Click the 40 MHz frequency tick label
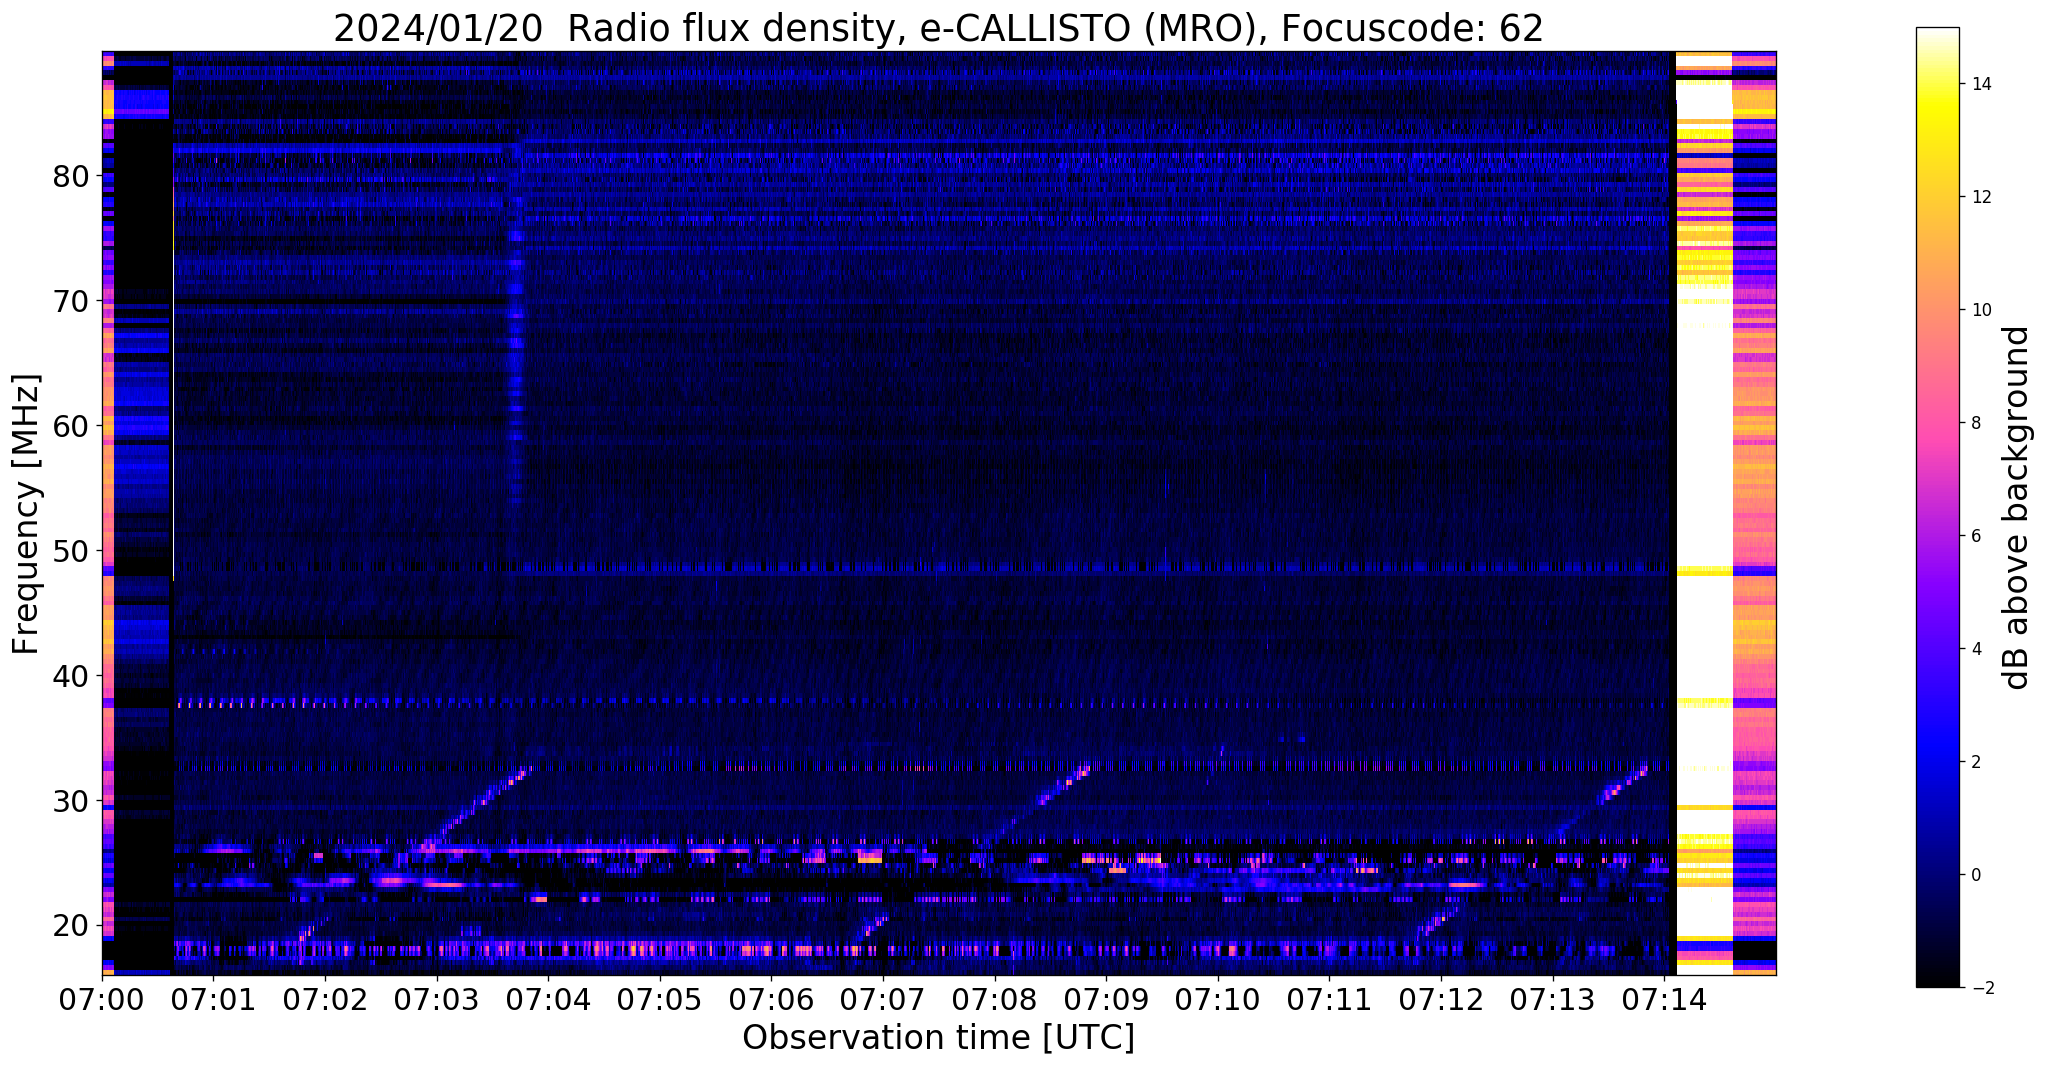2047x1067 pixels. point(71,676)
